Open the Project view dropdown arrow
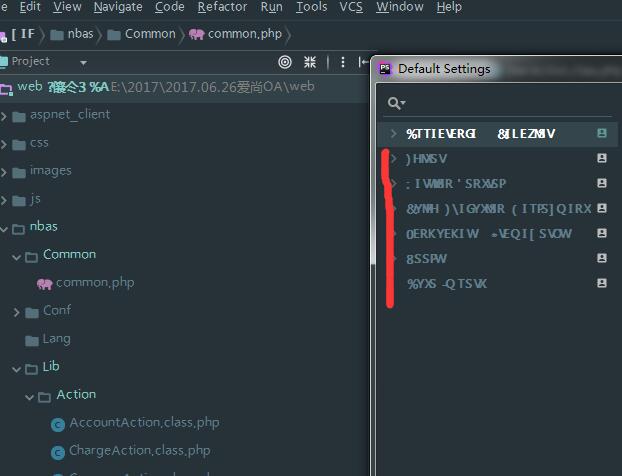The height and width of the screenshot is (476, 622). (x=83, y=63)
